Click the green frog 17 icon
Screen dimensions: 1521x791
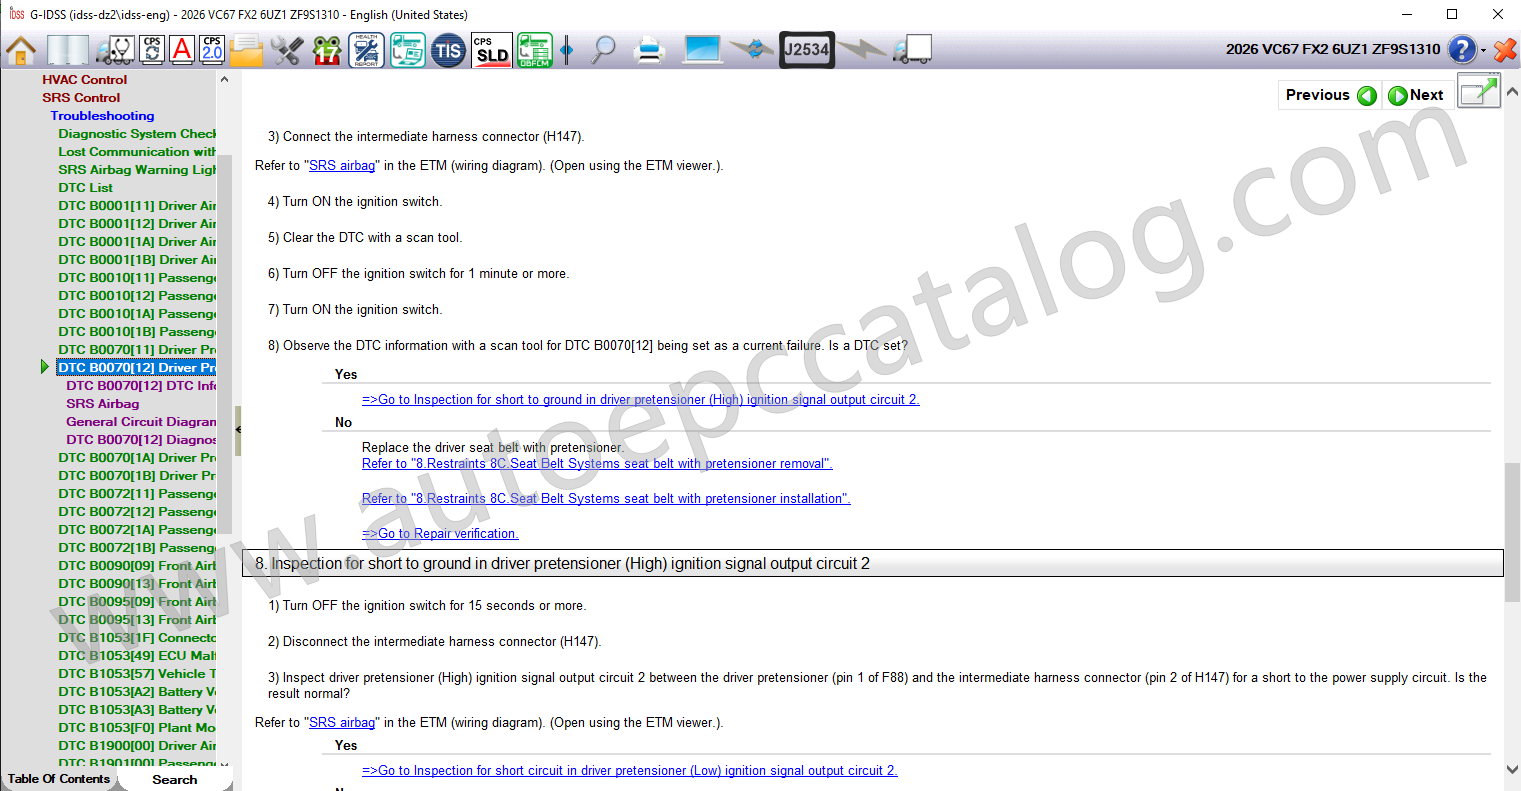(x=327, y=49)
